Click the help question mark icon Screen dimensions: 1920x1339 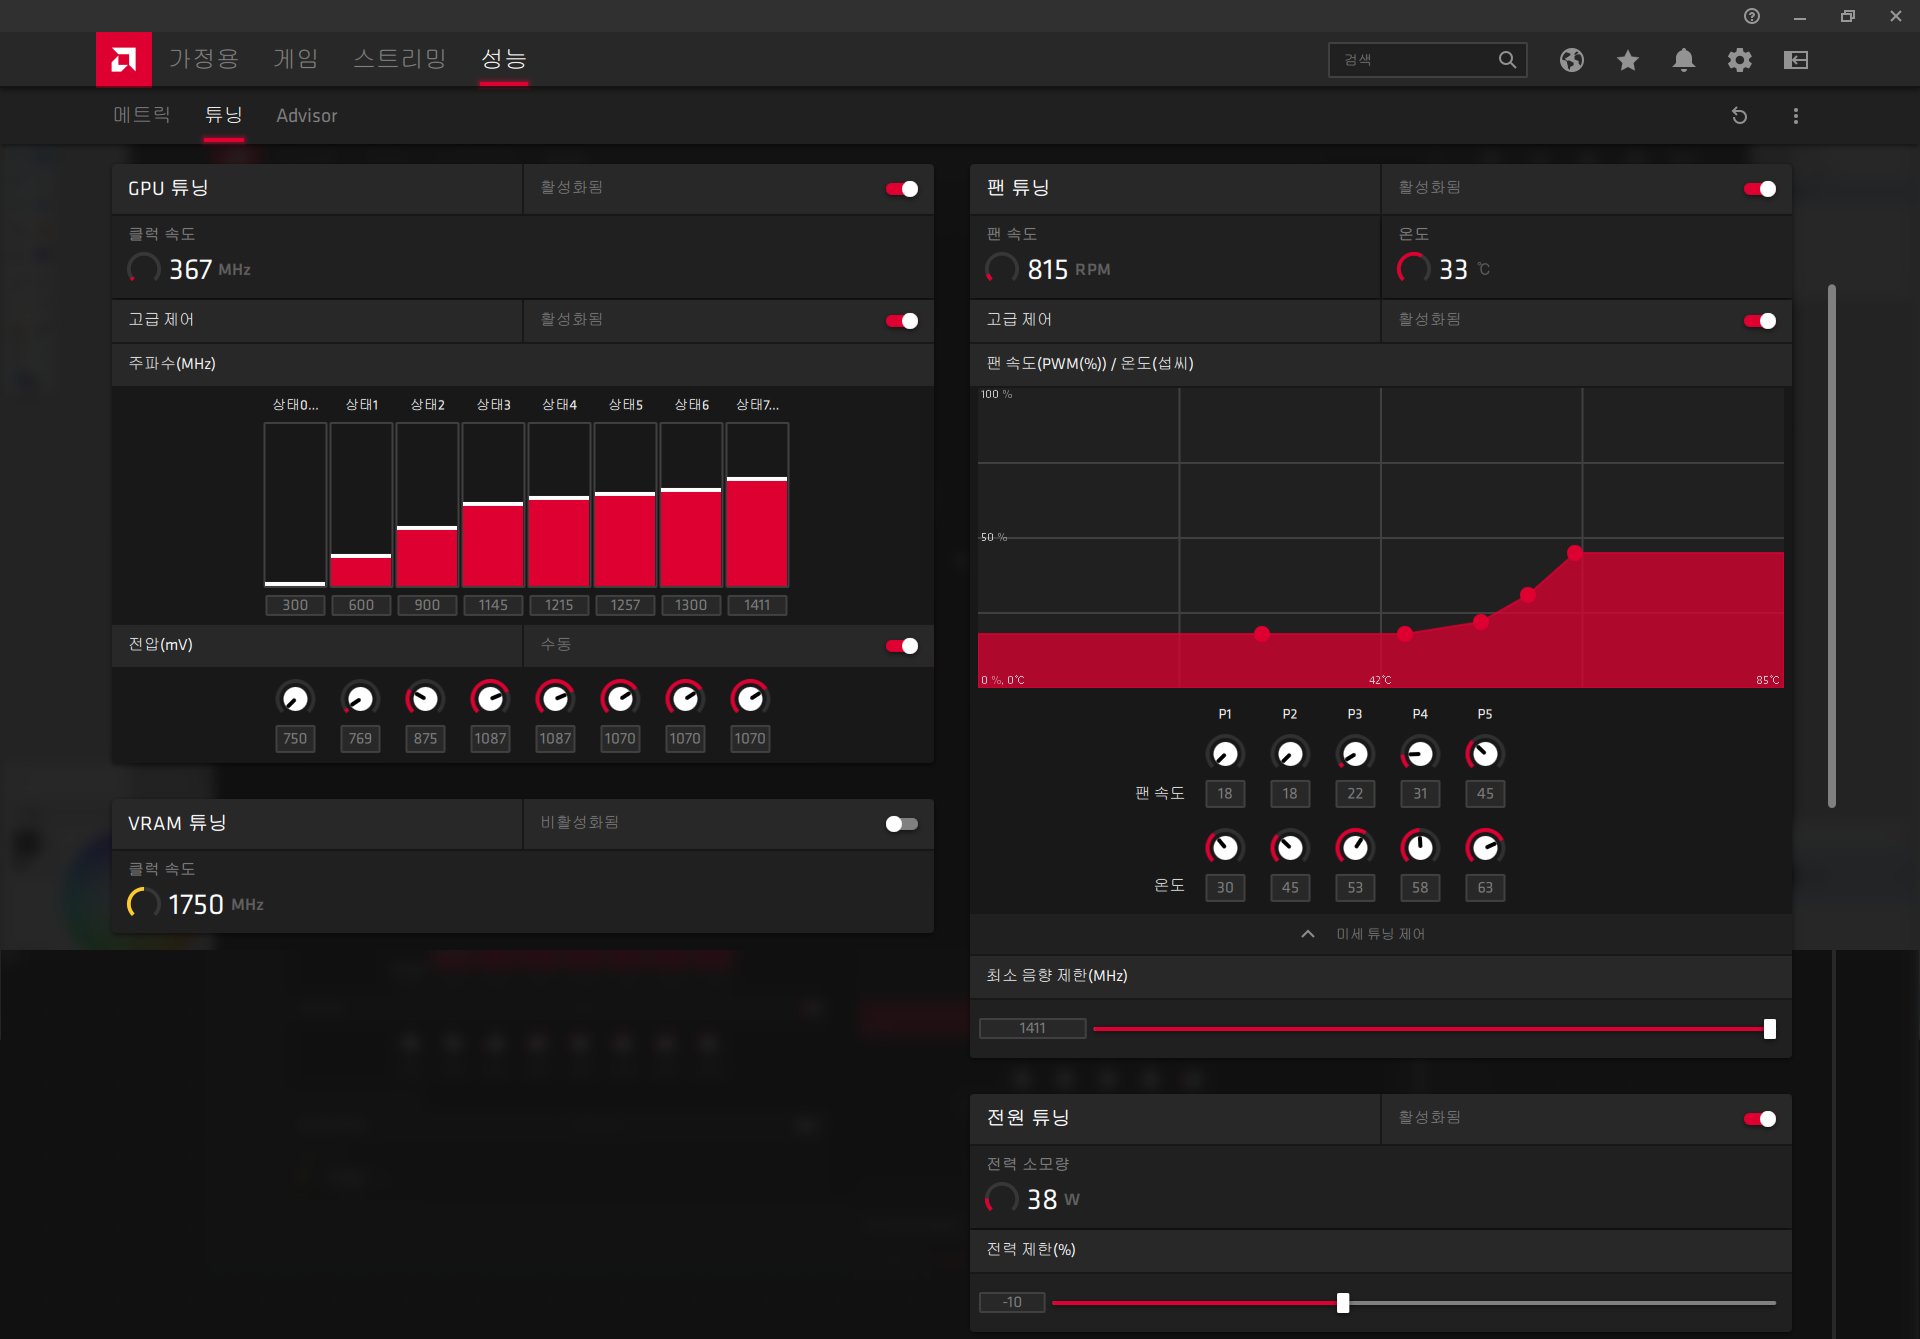point(1751,16)
